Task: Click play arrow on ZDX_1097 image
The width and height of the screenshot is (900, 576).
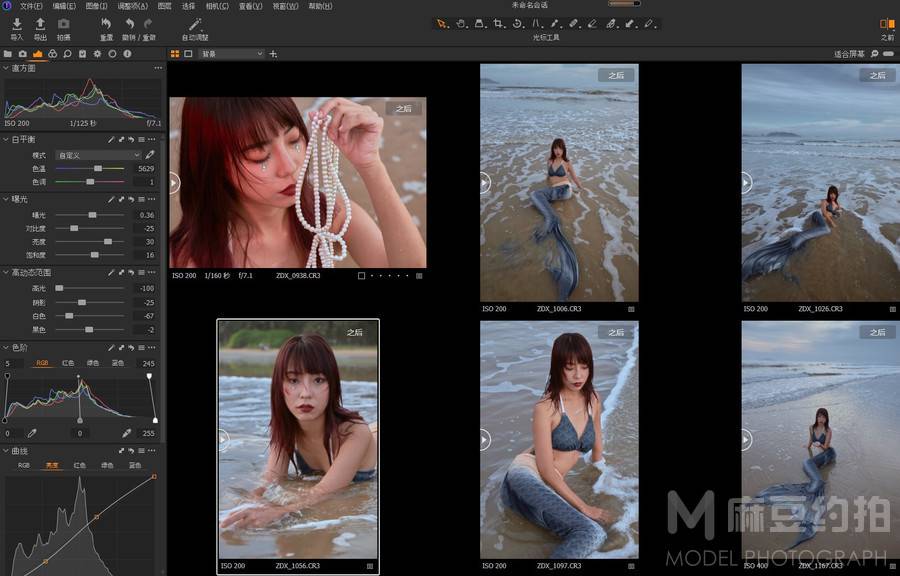Action: pos(485,440)
